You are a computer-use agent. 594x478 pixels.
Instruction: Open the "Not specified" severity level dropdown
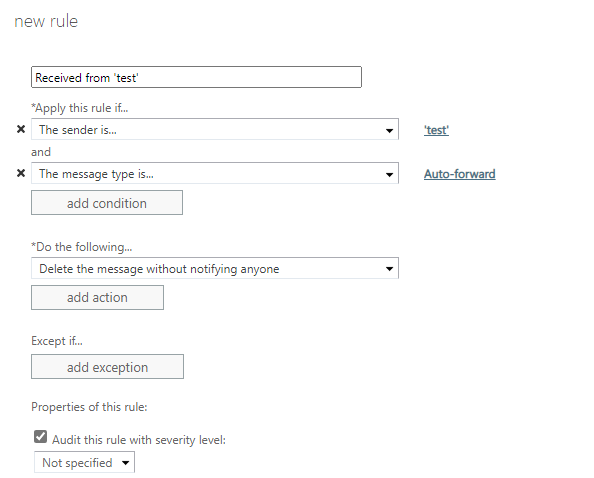(84, 462)
